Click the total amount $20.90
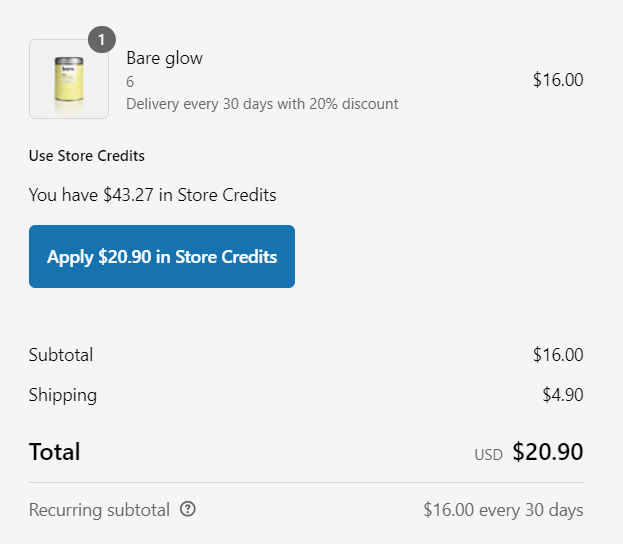Image resolution: width=623 pixels, height=544 pixels. (548, 452)
